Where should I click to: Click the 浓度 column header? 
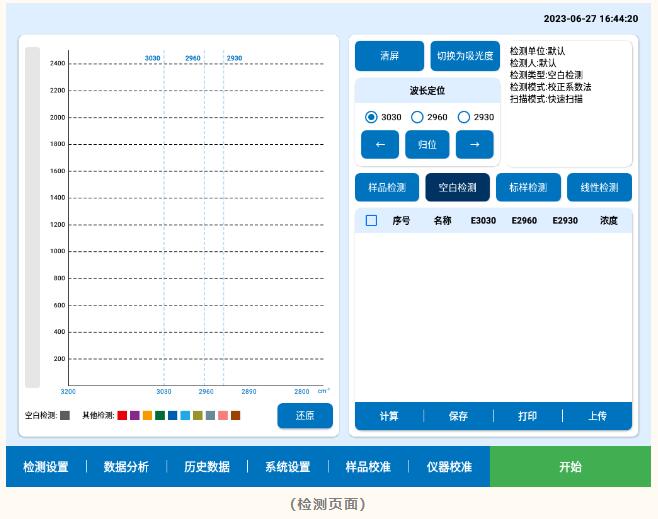608,220
